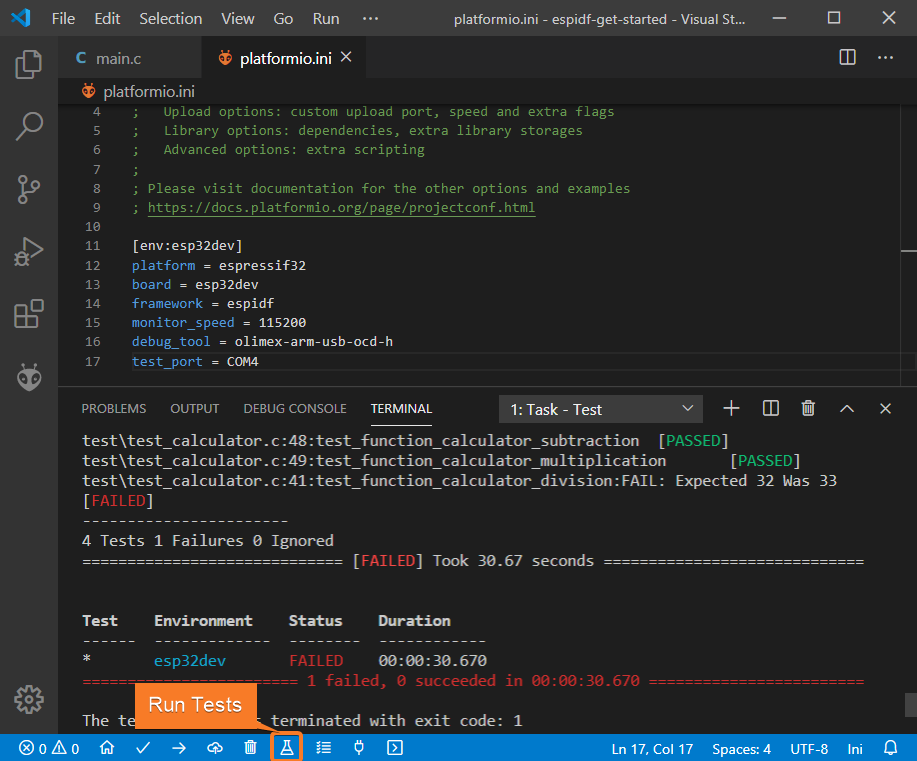Kill the terminal with trash icon
917x761 pixels.
point(808,408)
